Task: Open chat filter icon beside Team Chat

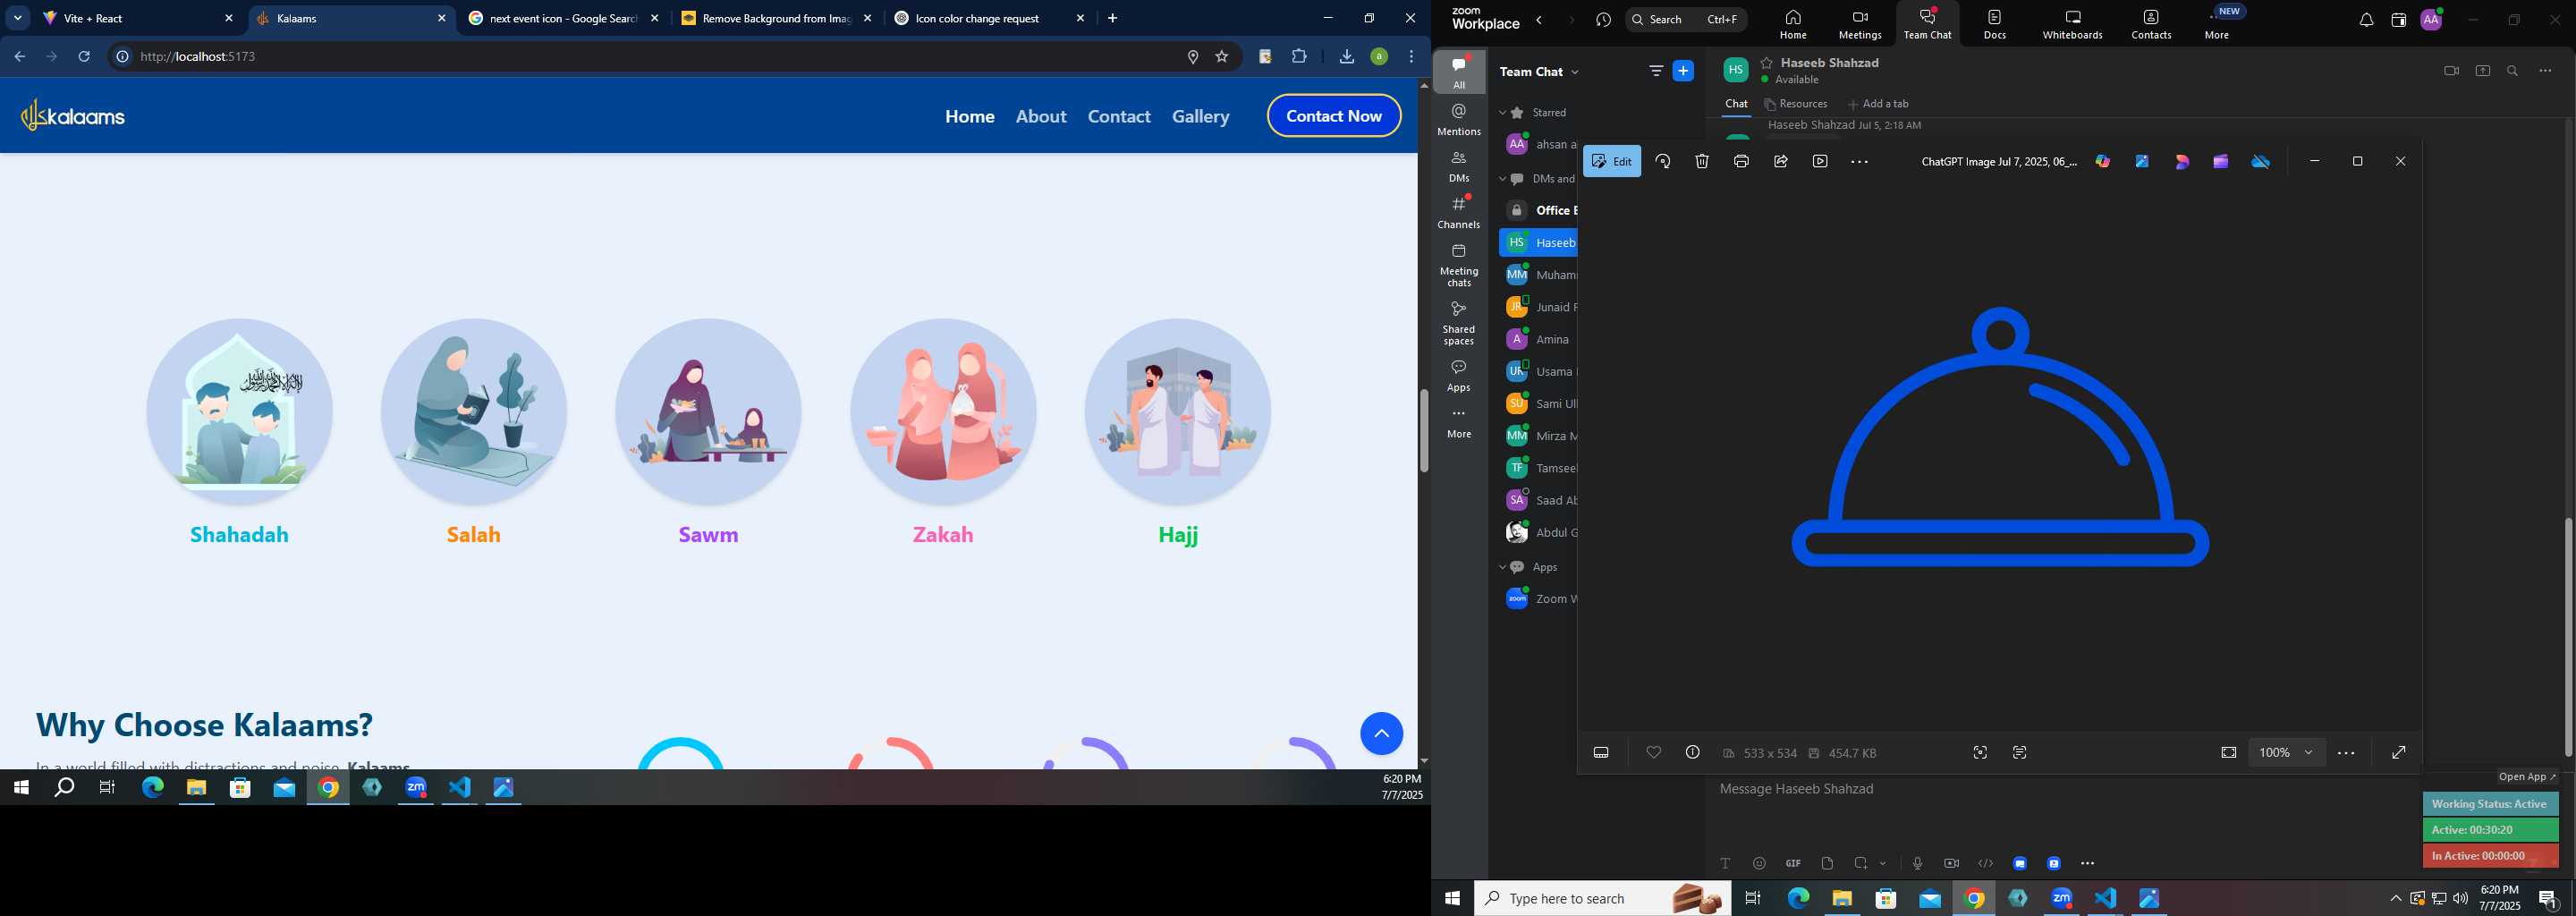Action: coord(1656,71)
